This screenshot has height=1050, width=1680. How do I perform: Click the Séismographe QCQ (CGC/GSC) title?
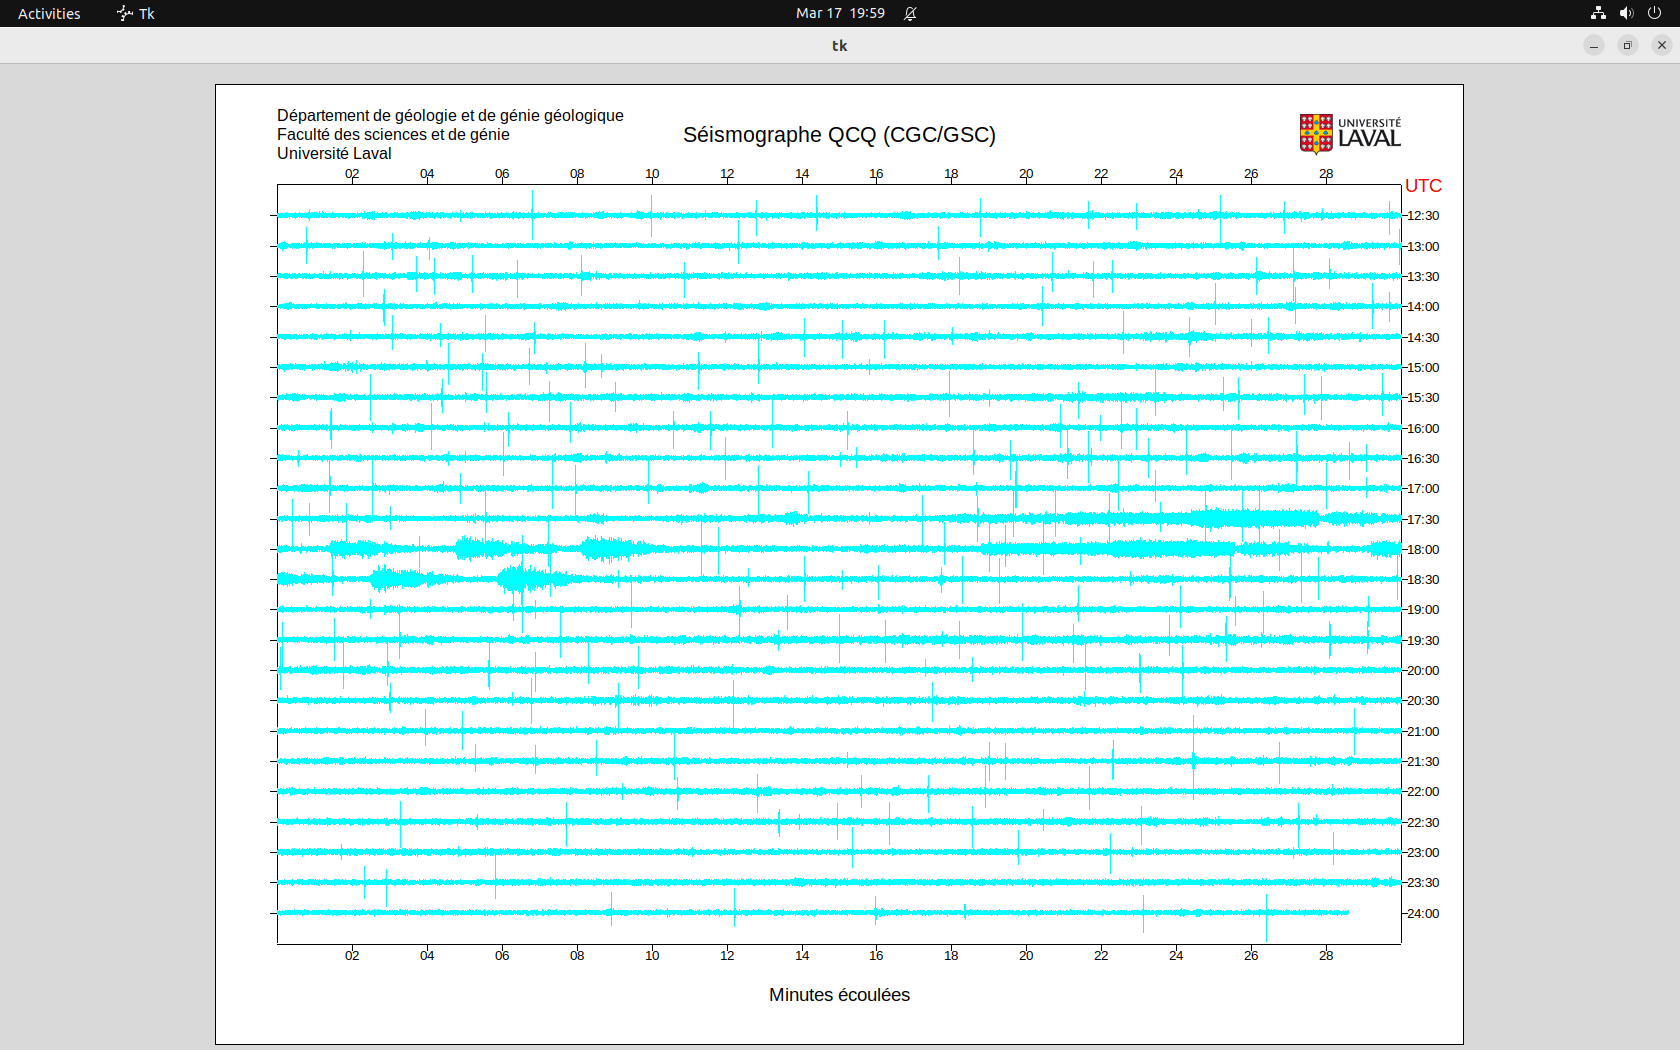[x=839, y=135]
